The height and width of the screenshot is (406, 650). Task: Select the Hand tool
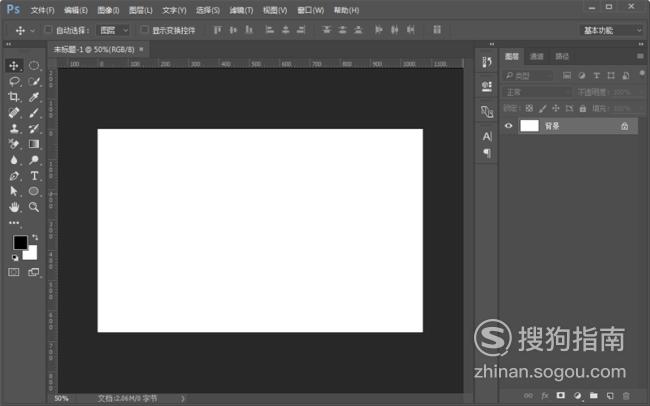click(14, 207)
